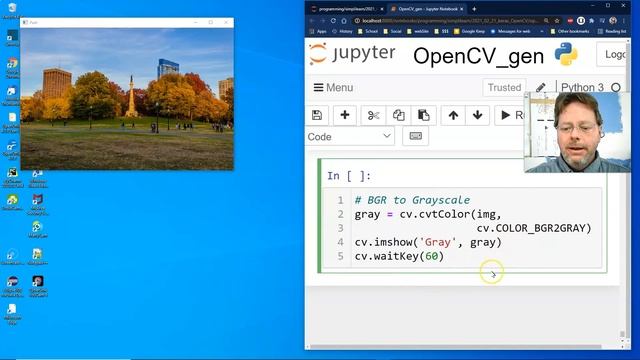The height and width of the screenshot is (360, 640).
Task: Click the Python logo in notebook header
Action: pyautogui.click(x=566, y=54)
